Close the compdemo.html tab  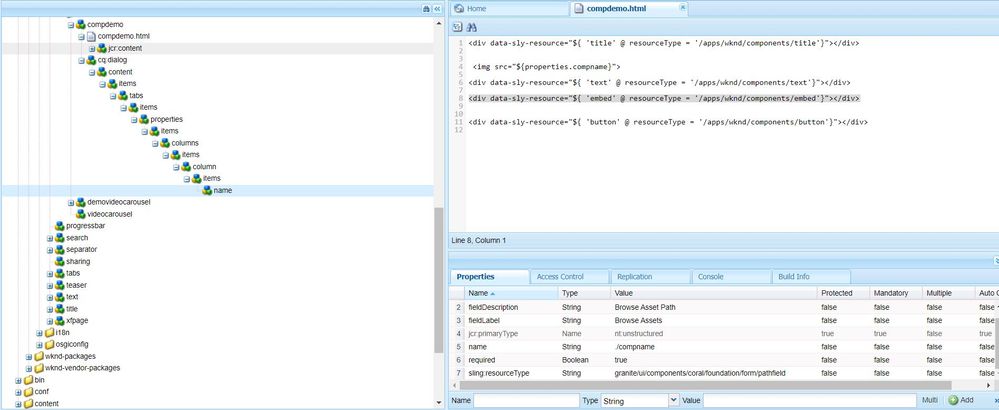[683, 8]
